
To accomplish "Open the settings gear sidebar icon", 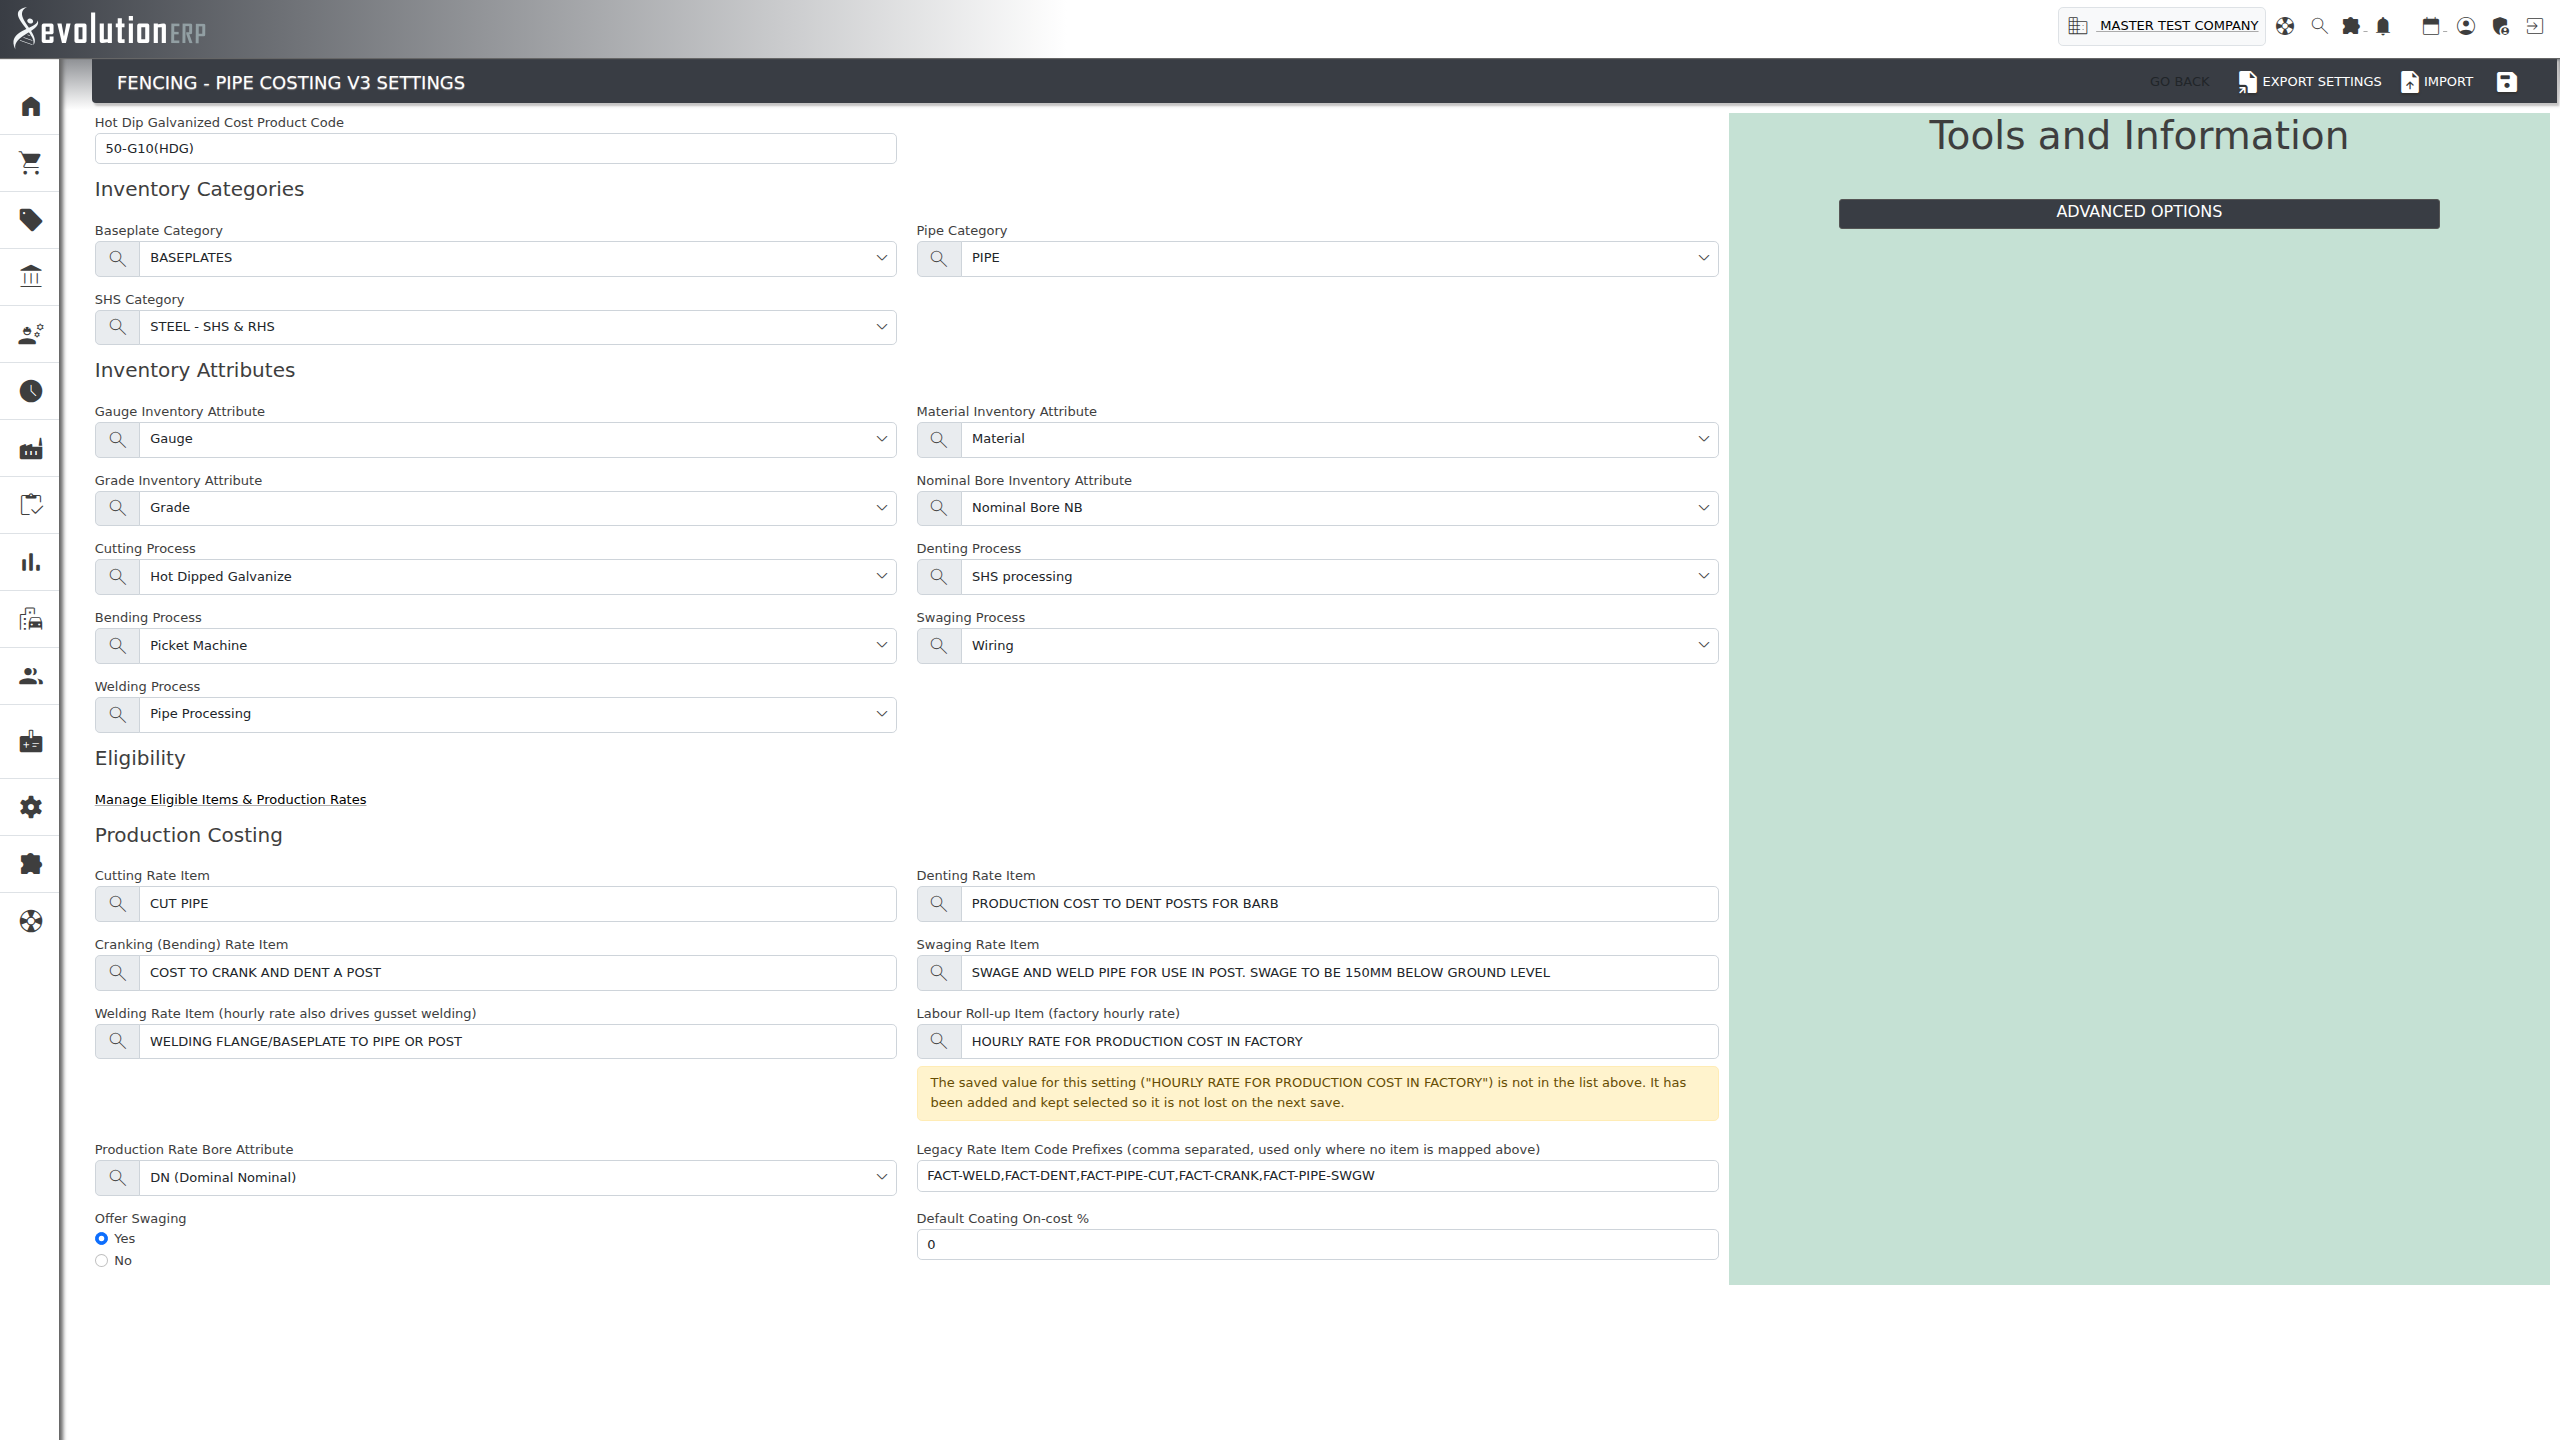I will [x=31, y=807].
